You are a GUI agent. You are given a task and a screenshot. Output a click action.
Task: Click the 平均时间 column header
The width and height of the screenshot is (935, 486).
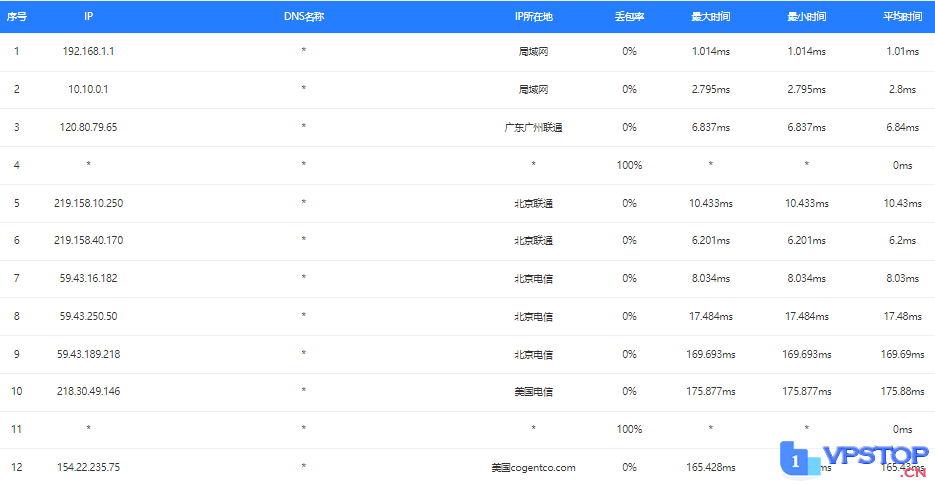click(x=902, y=17)
